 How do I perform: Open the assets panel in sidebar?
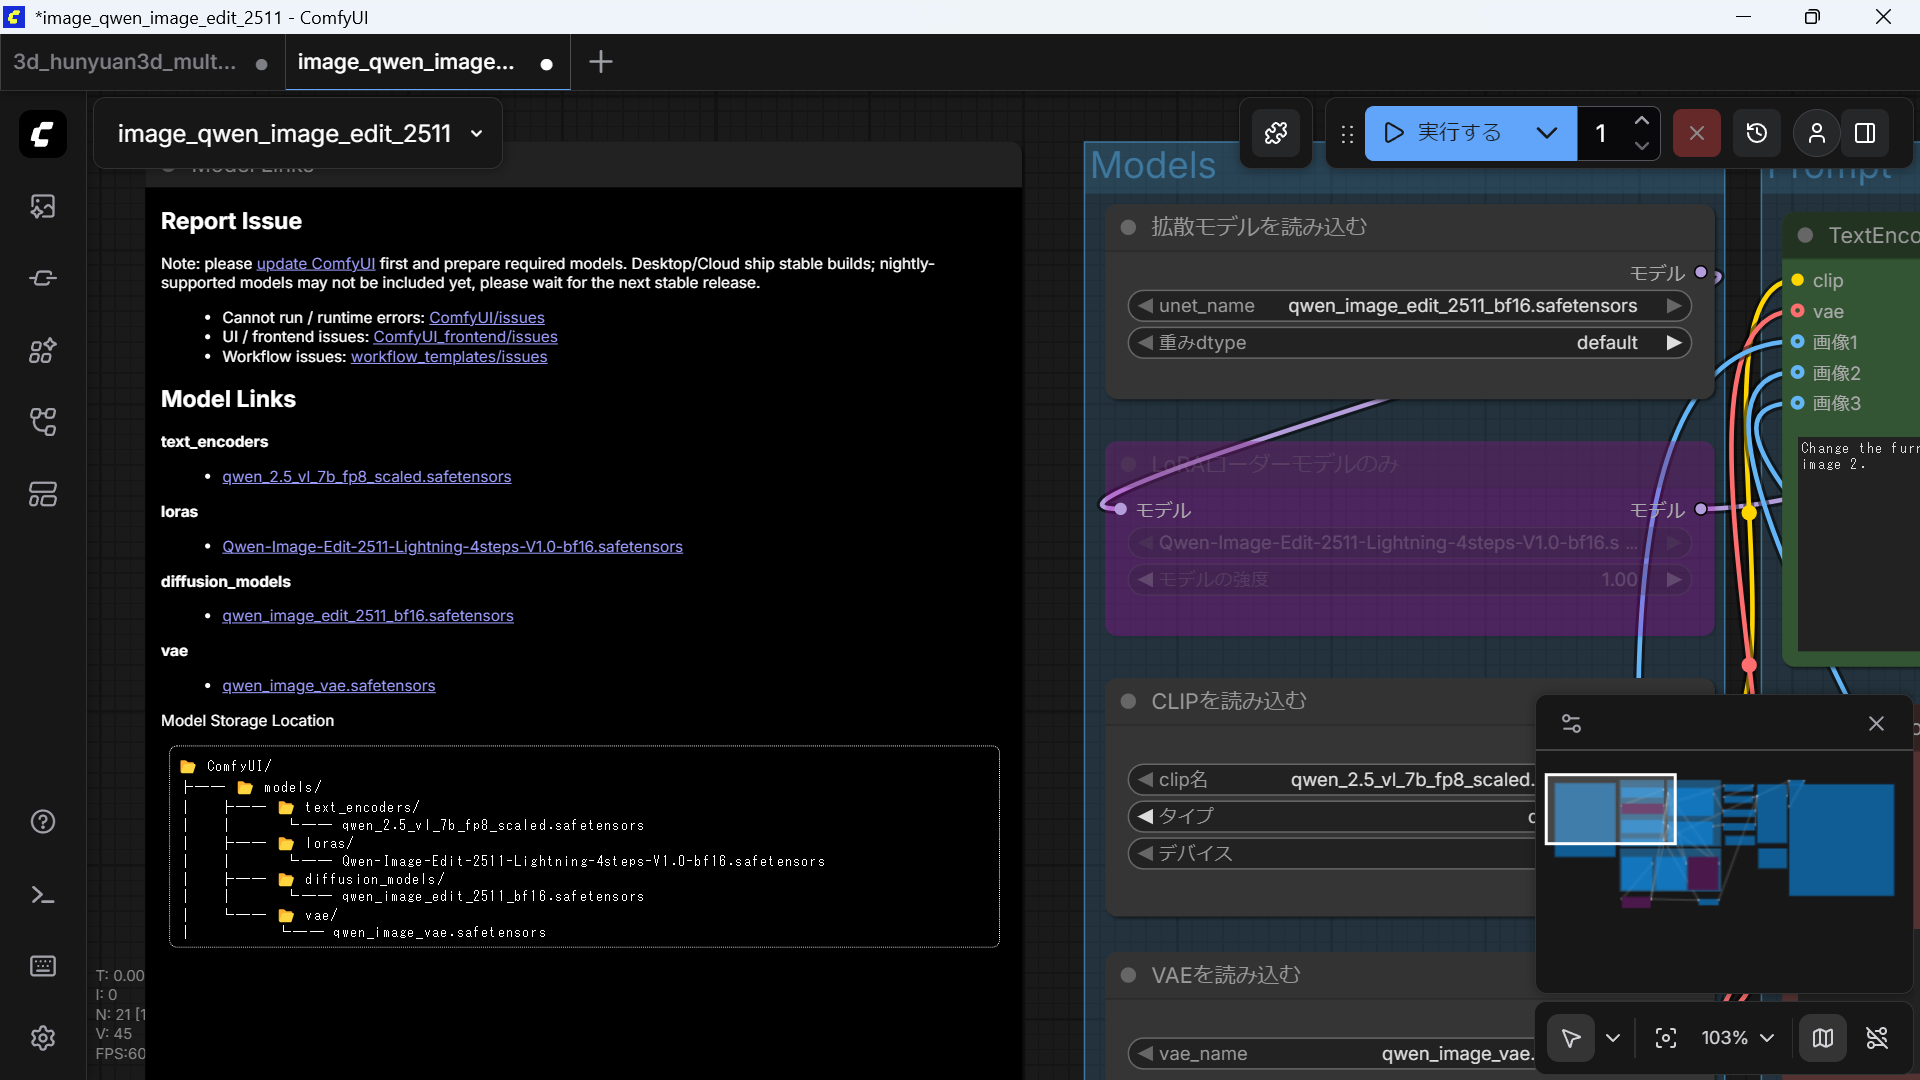(x=42, y=206)
